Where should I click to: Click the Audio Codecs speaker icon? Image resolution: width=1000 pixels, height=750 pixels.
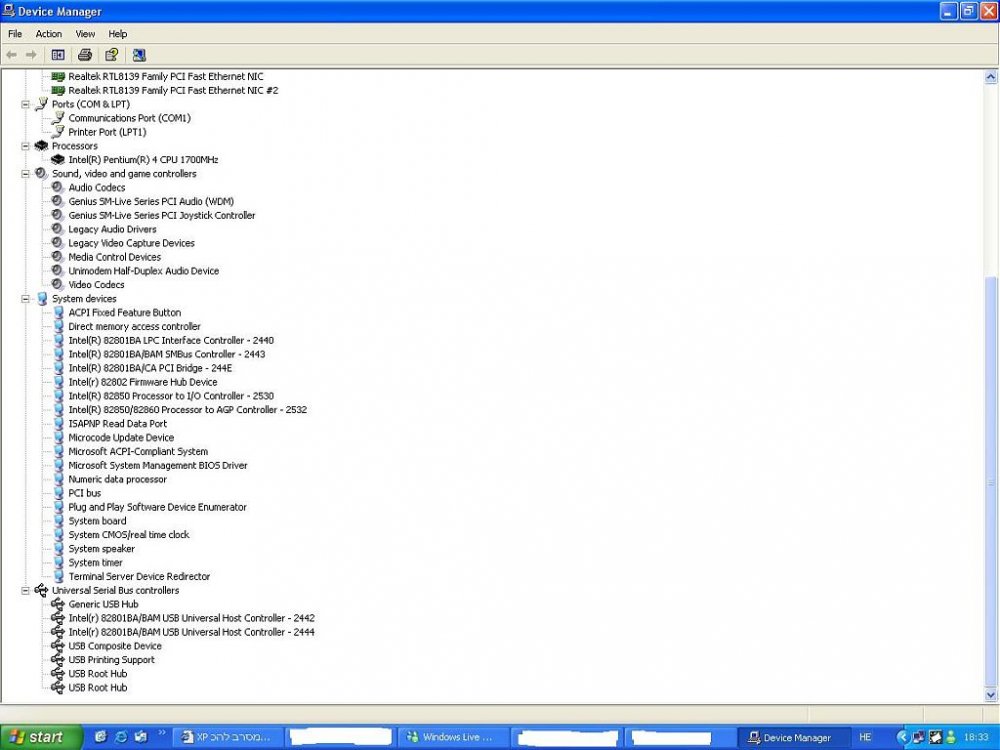58,187
